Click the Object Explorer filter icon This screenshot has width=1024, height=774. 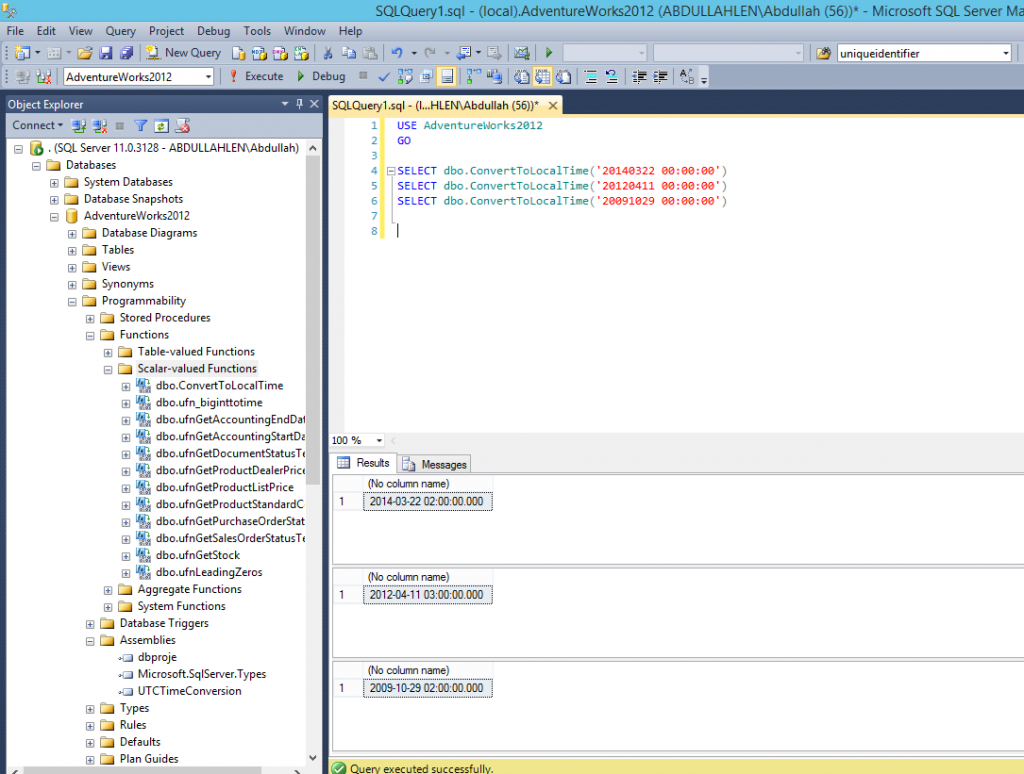[x=140, y=125]
